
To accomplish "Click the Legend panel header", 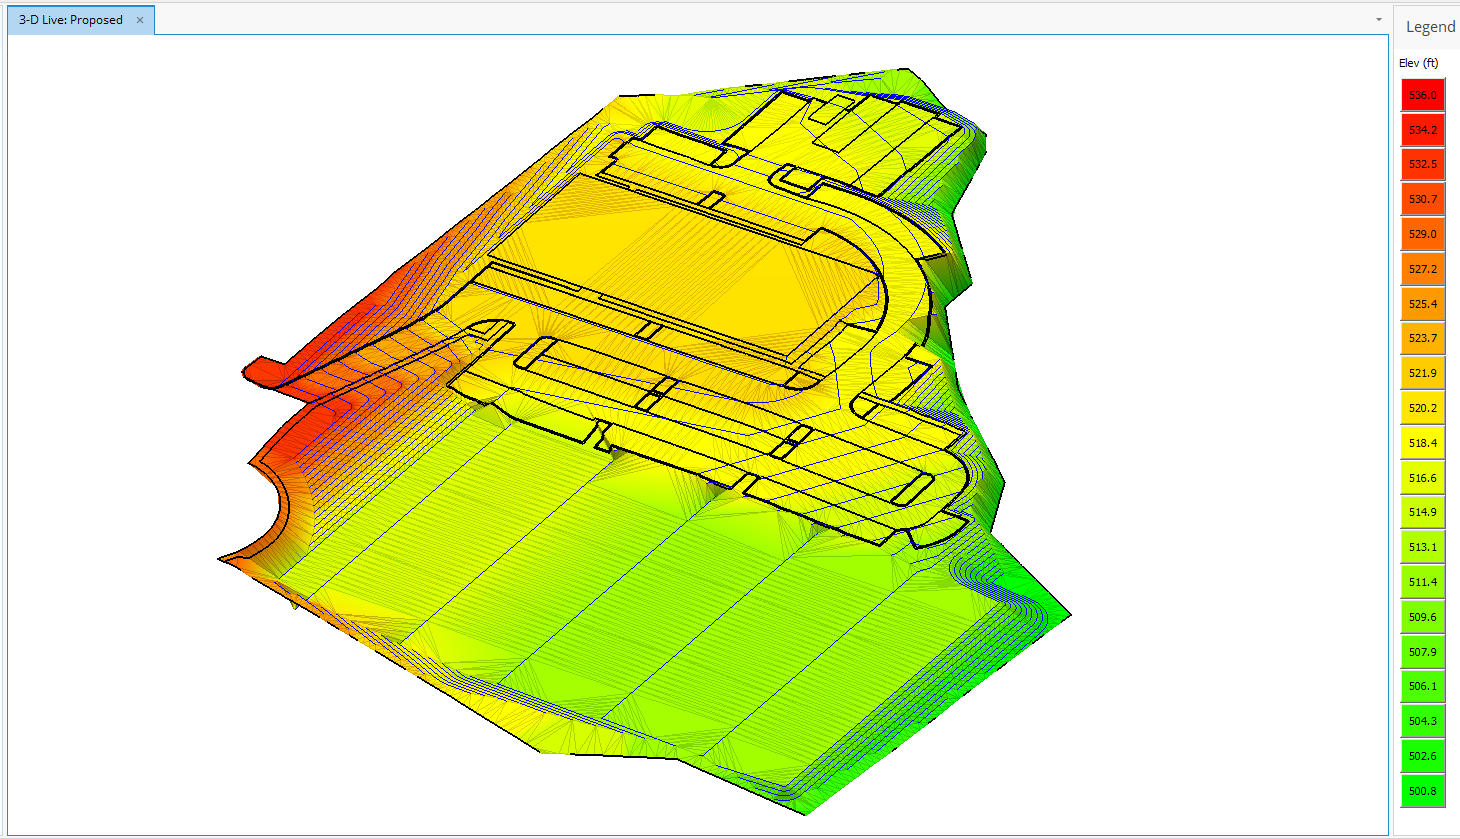I will tap(1428, 26).
